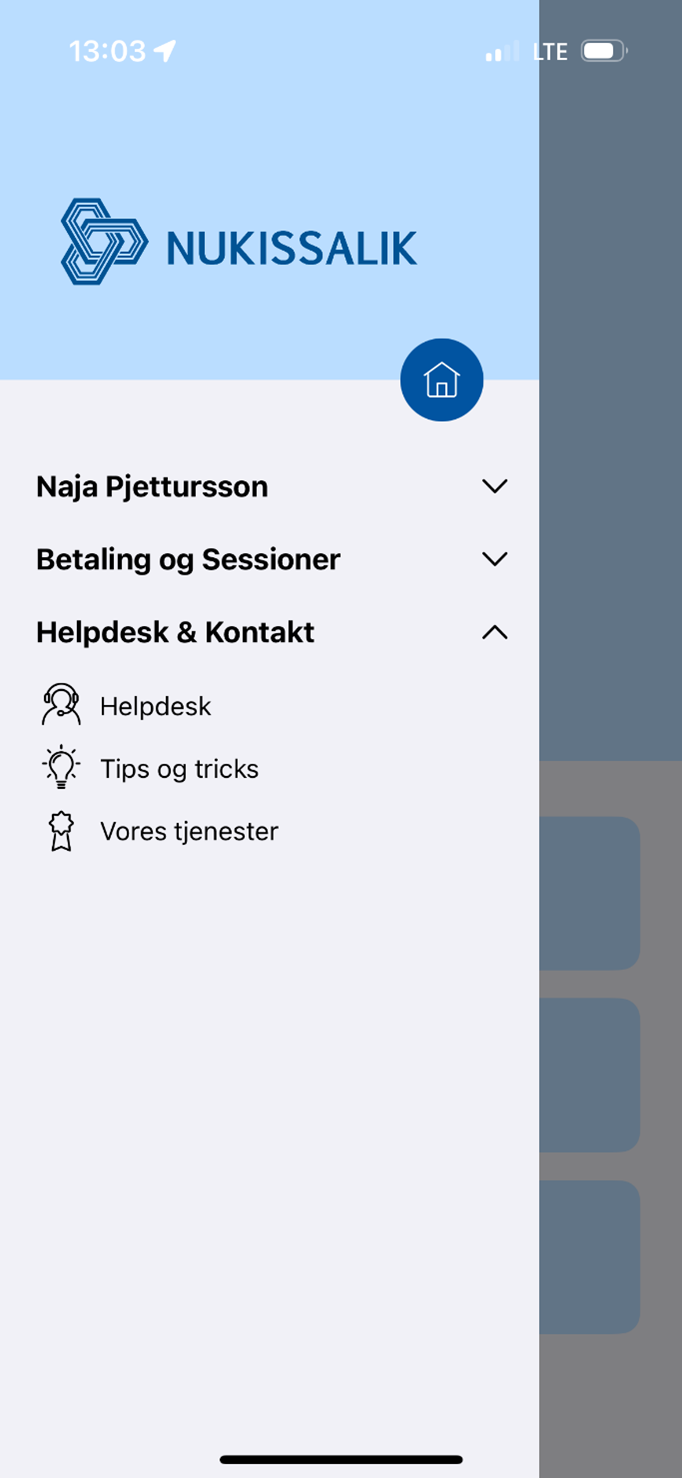Collapse Helpdesk & Kontakt chevron

(x=495, y=632)
